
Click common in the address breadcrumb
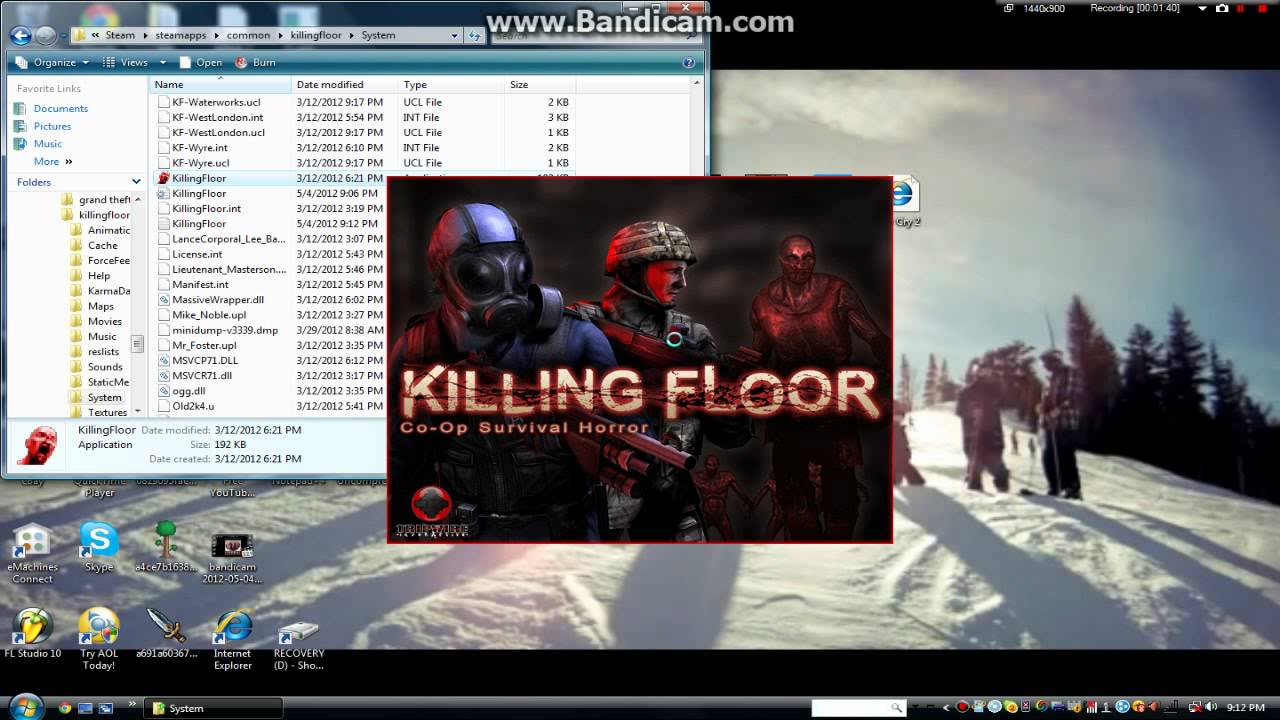248,35
